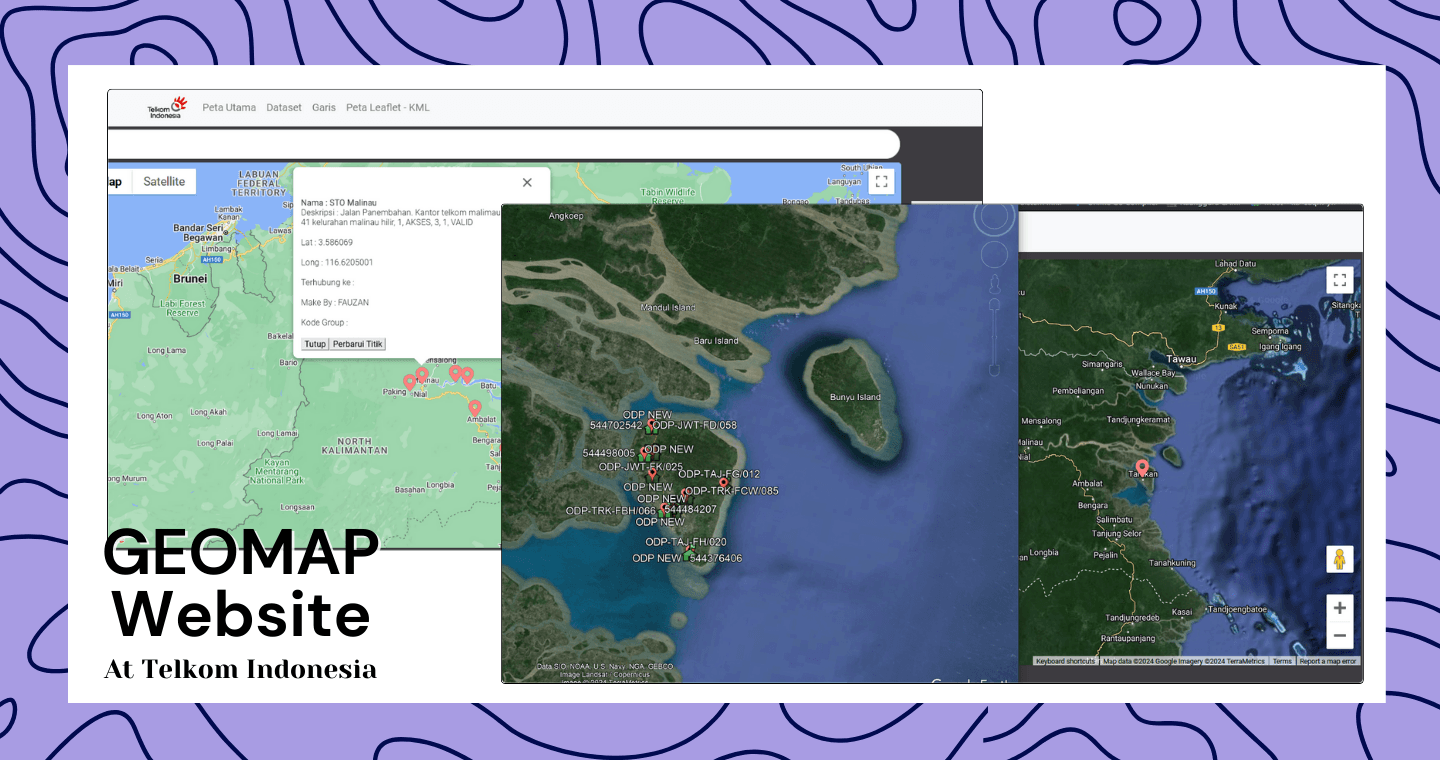Click the AH150 road shield near Kunak

pyautogui.click(x=1207, y=292)
